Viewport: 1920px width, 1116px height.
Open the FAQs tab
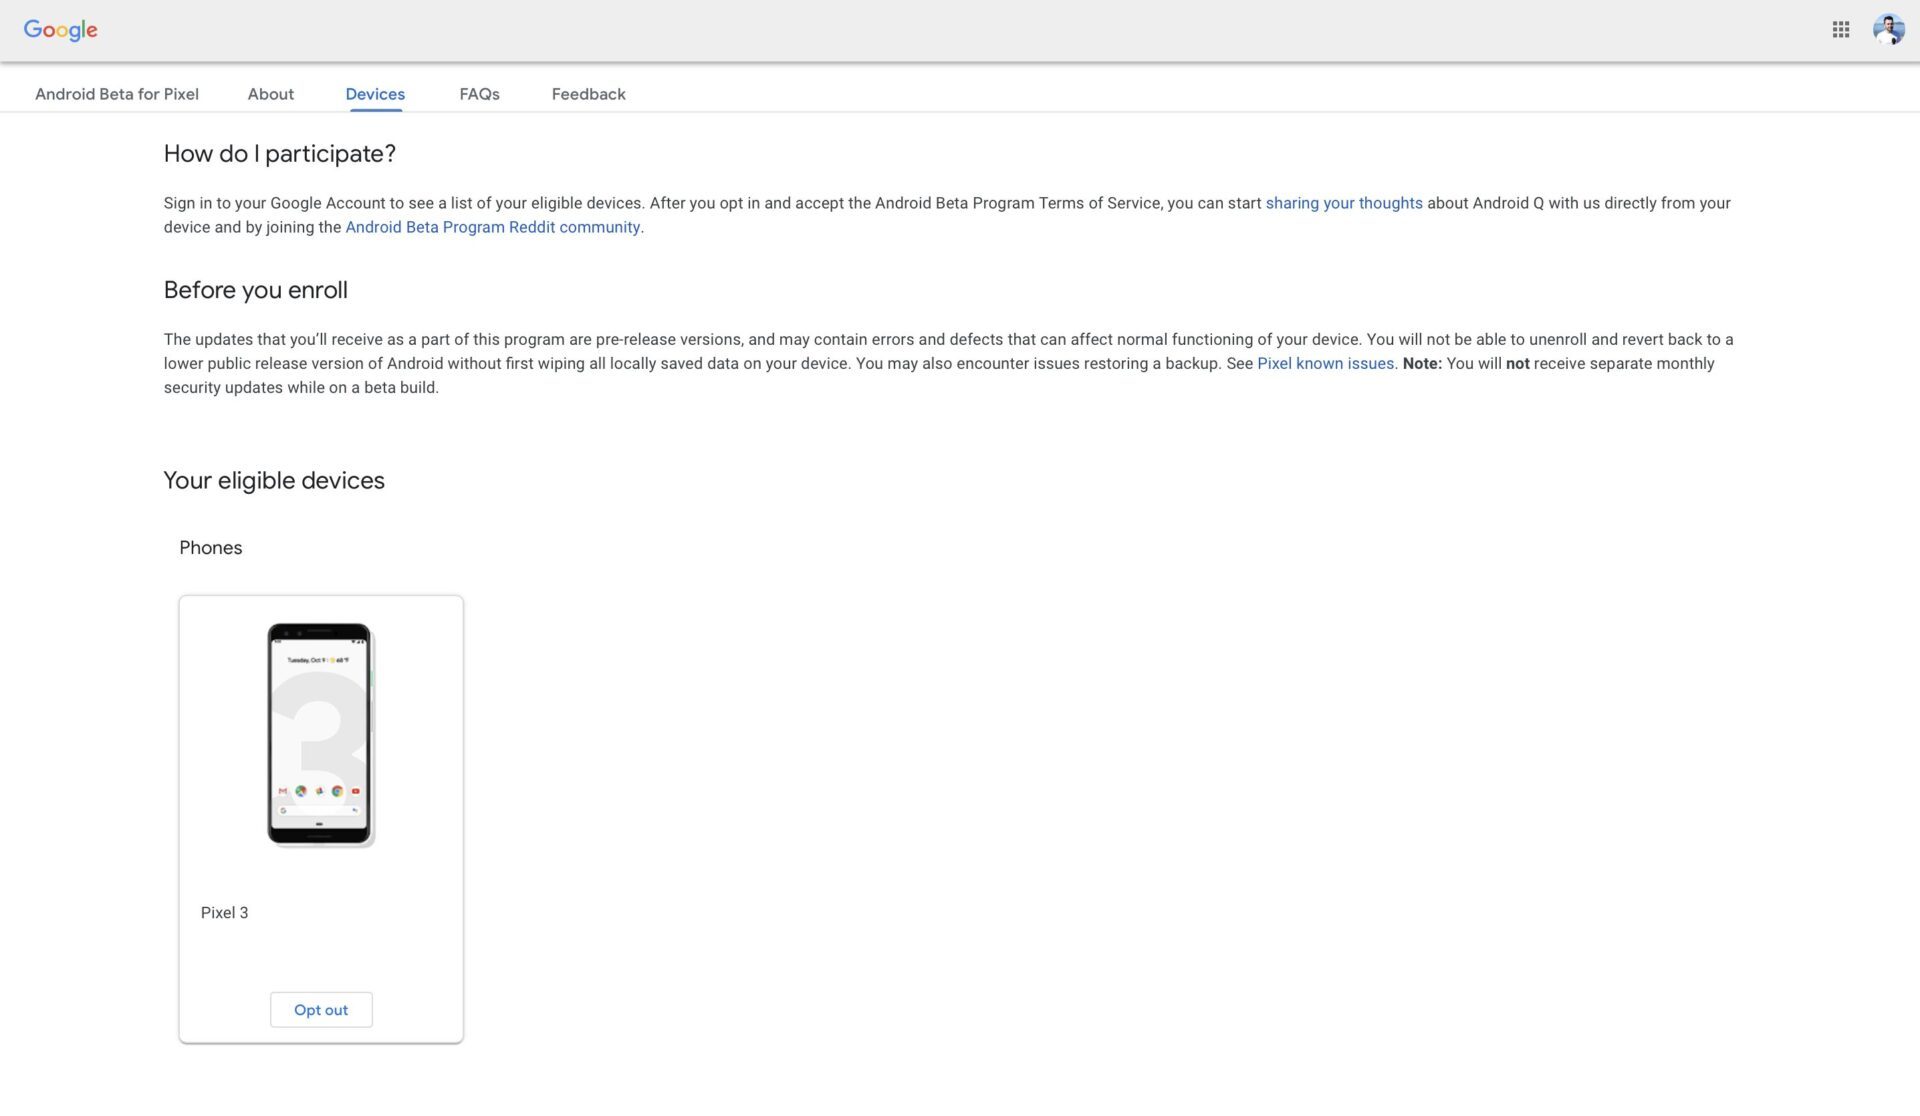click(479, 94)
